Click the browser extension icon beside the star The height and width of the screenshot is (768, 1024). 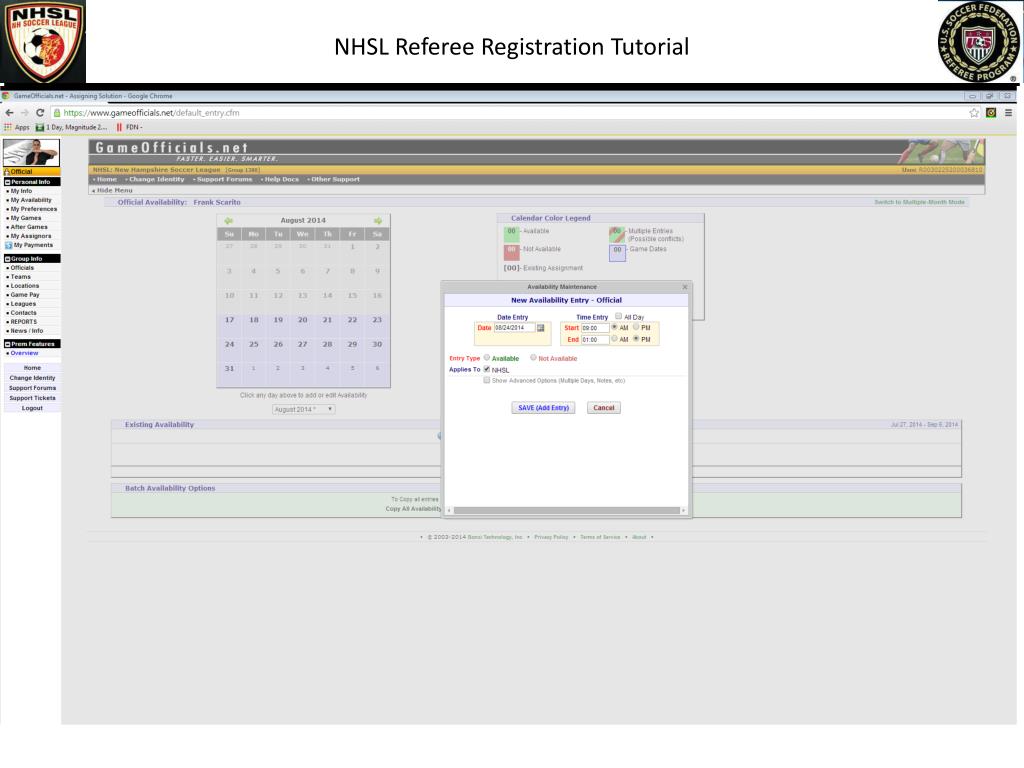(x=991, y=112)
